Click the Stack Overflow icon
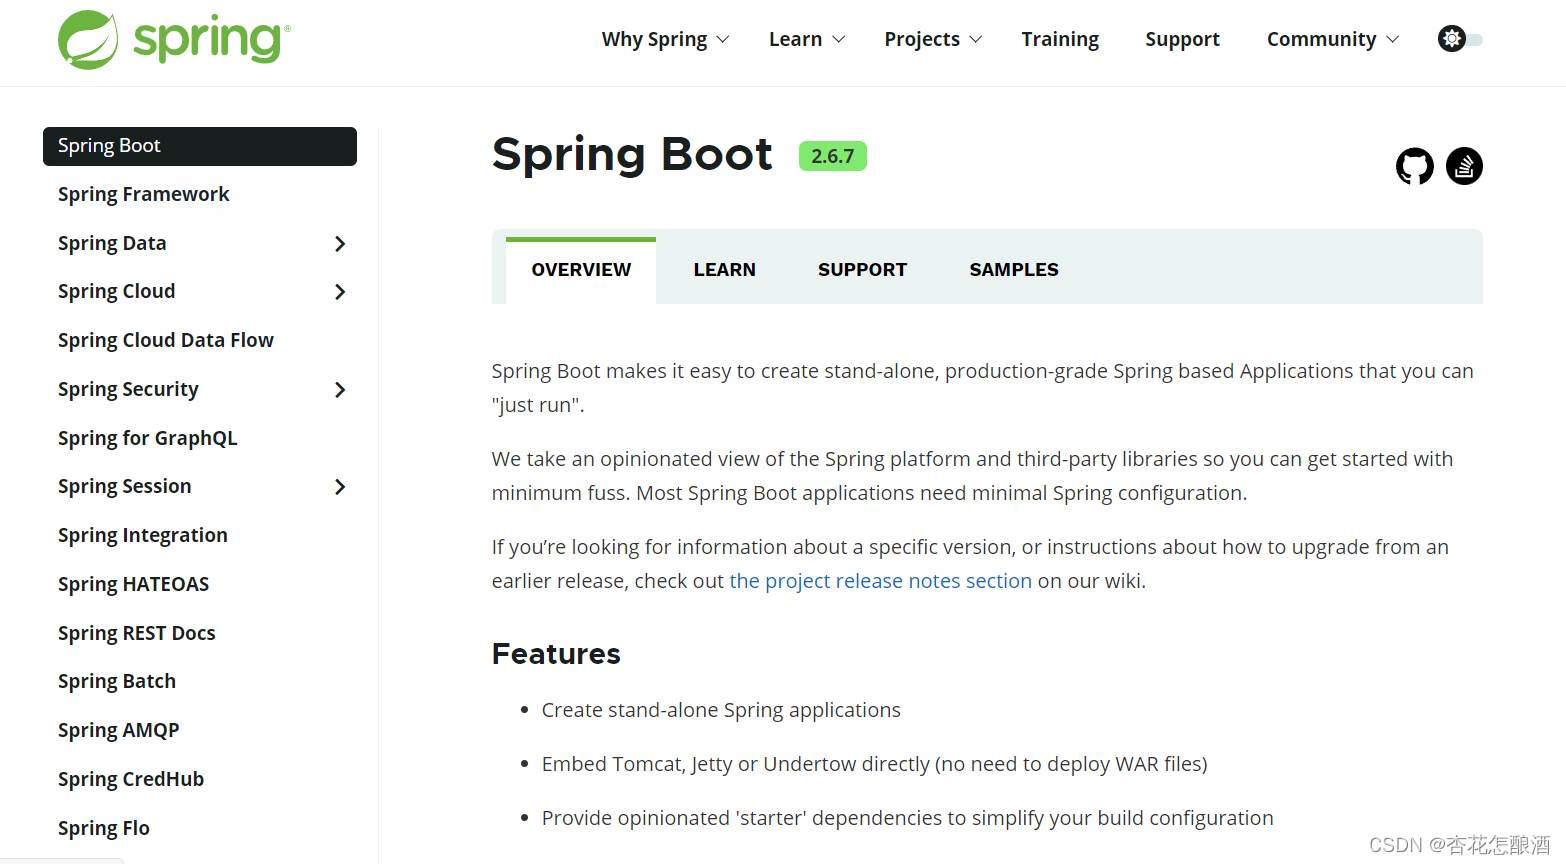1566x864 pixels. [x=1464, y=166]
